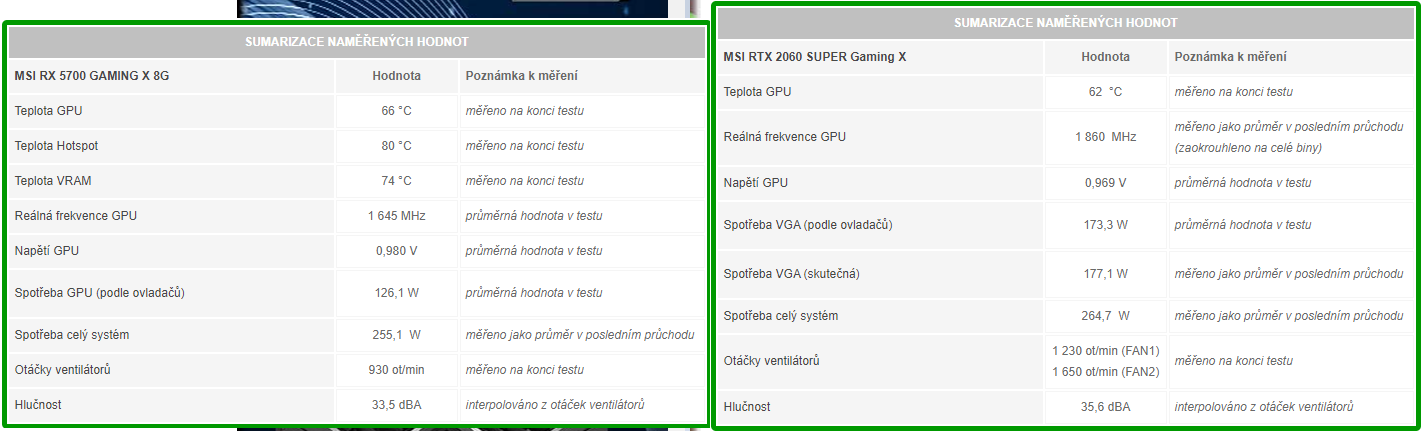Click the 1 230 ot/min (FAN1) value

(1105, 351)
